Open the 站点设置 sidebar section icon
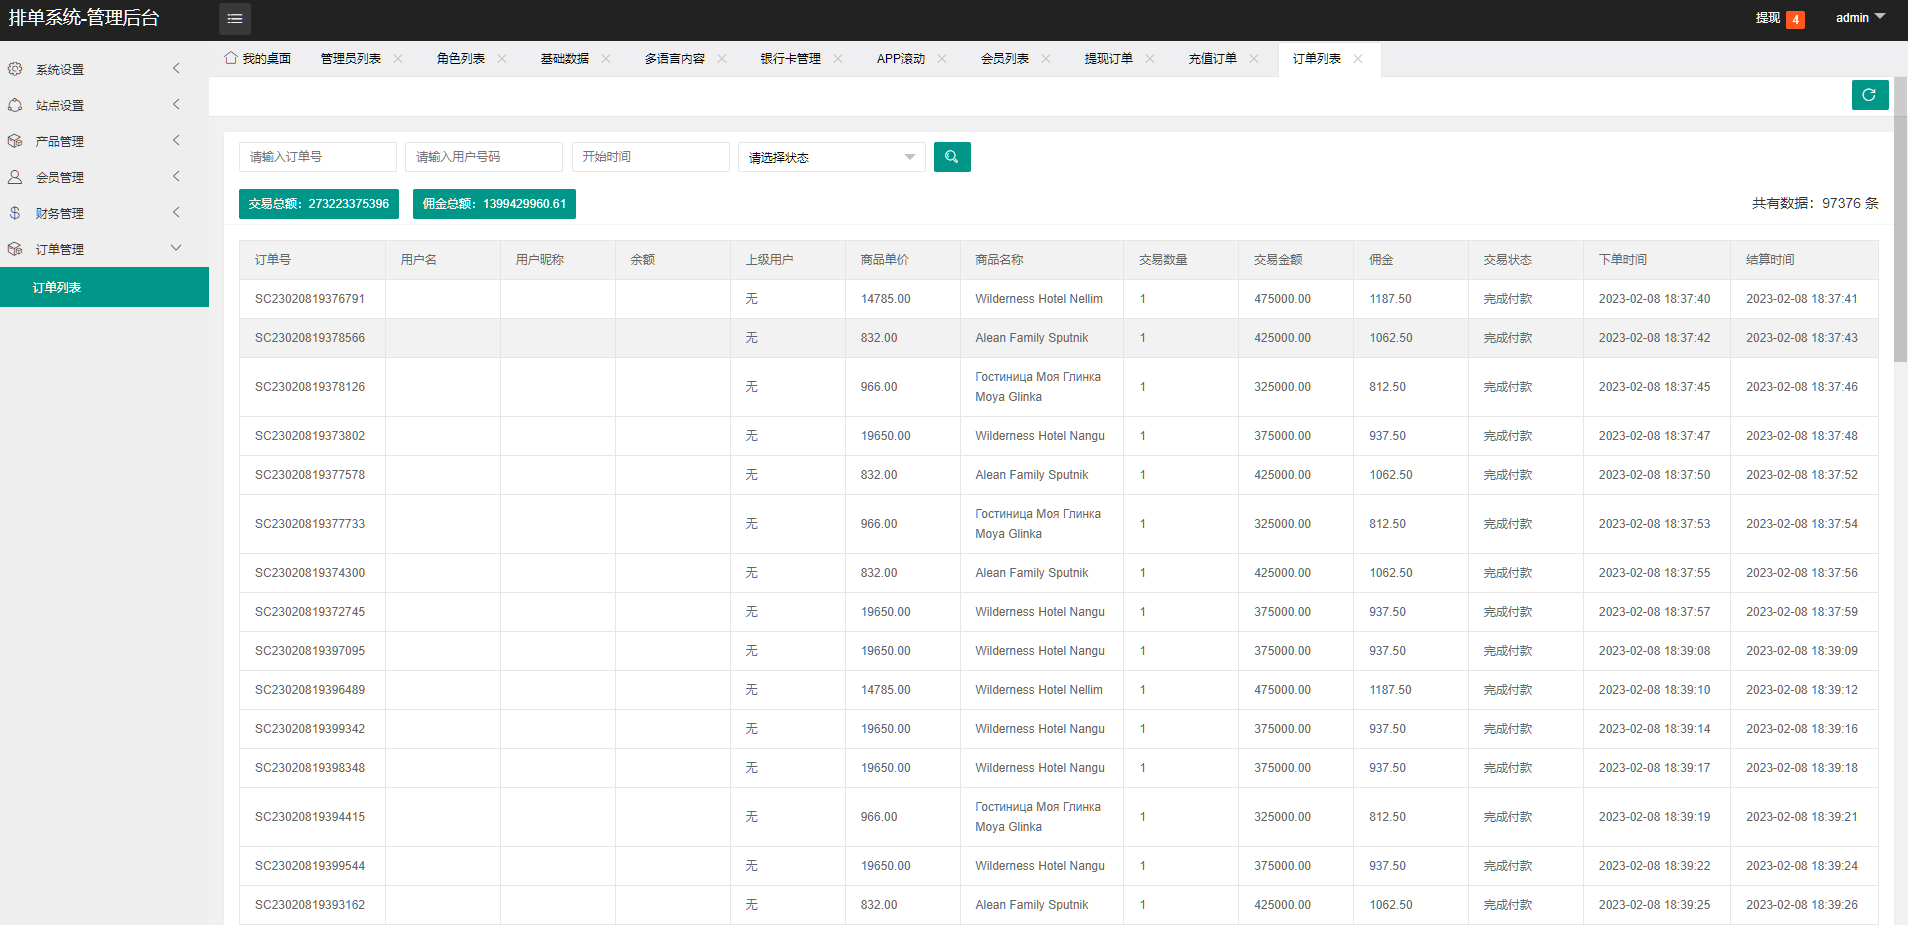 tap(15, 104)
